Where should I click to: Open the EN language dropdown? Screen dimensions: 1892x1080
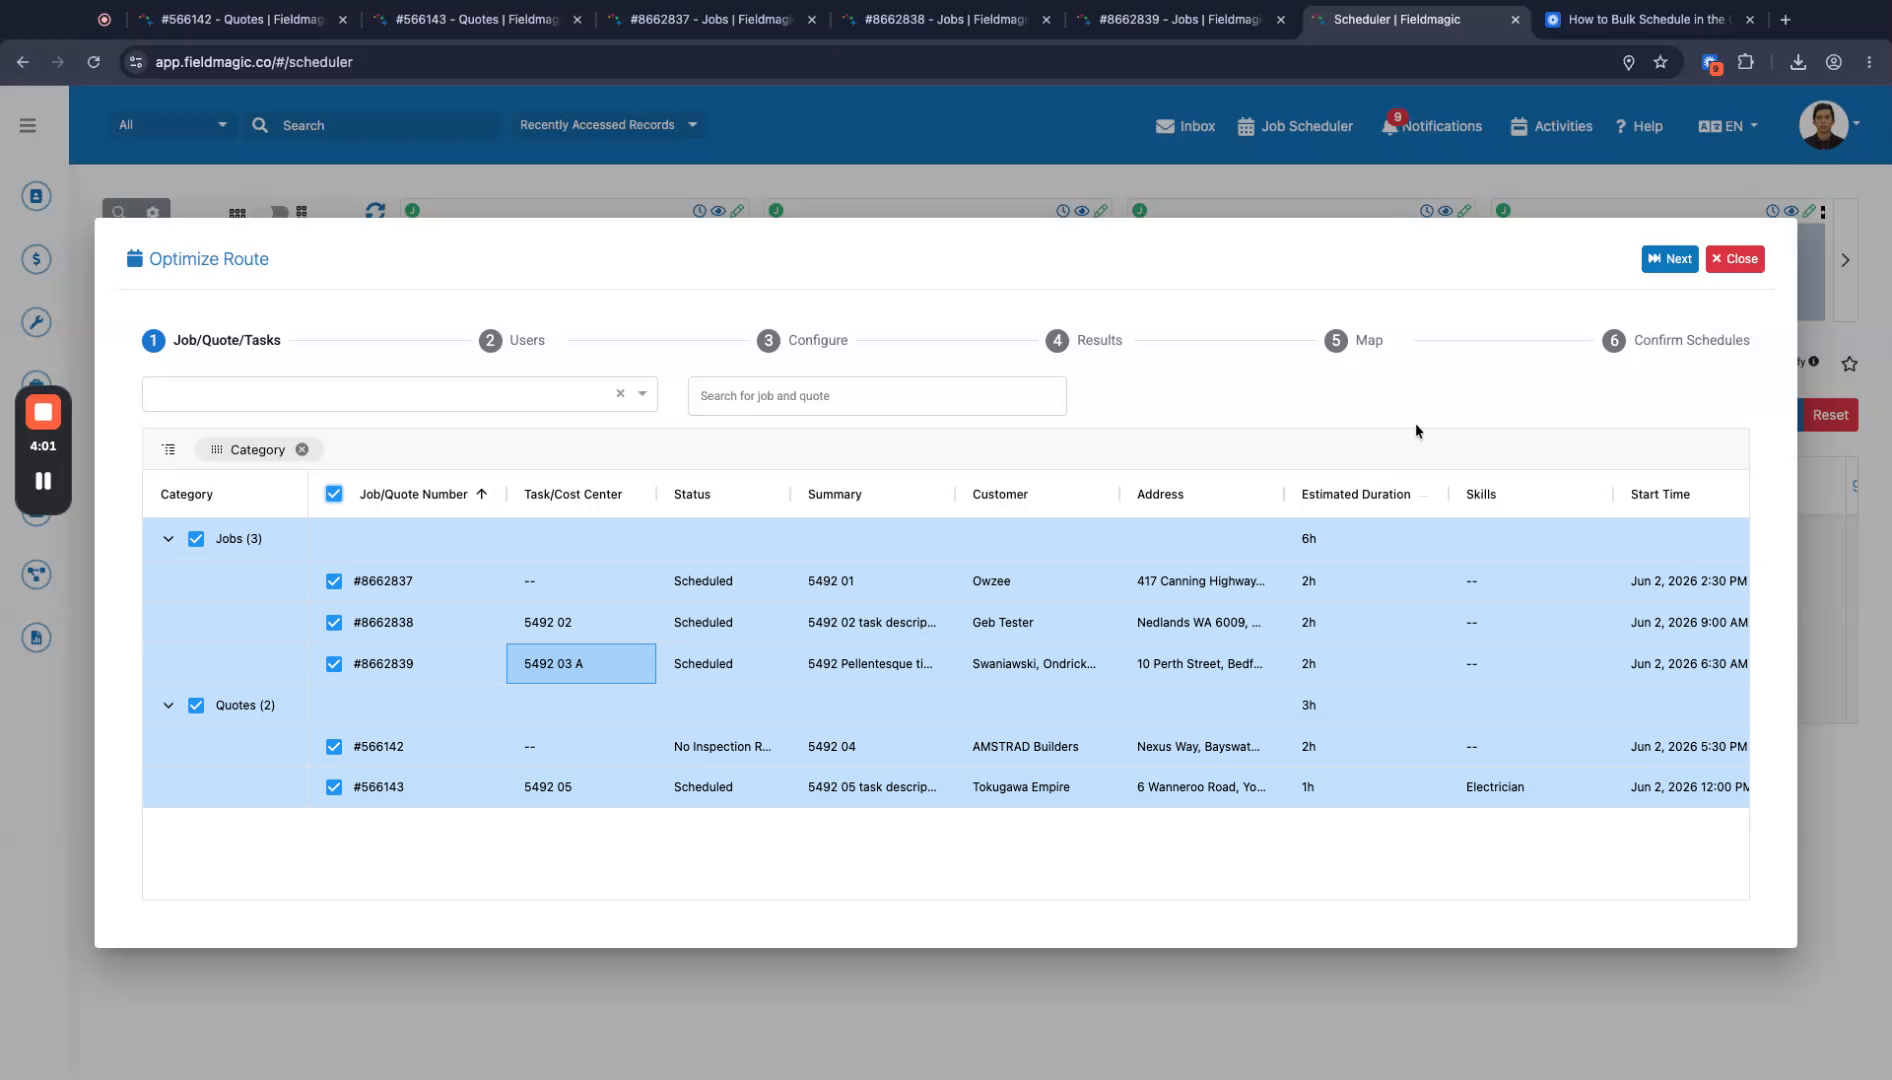click(x=1727, y=126)
